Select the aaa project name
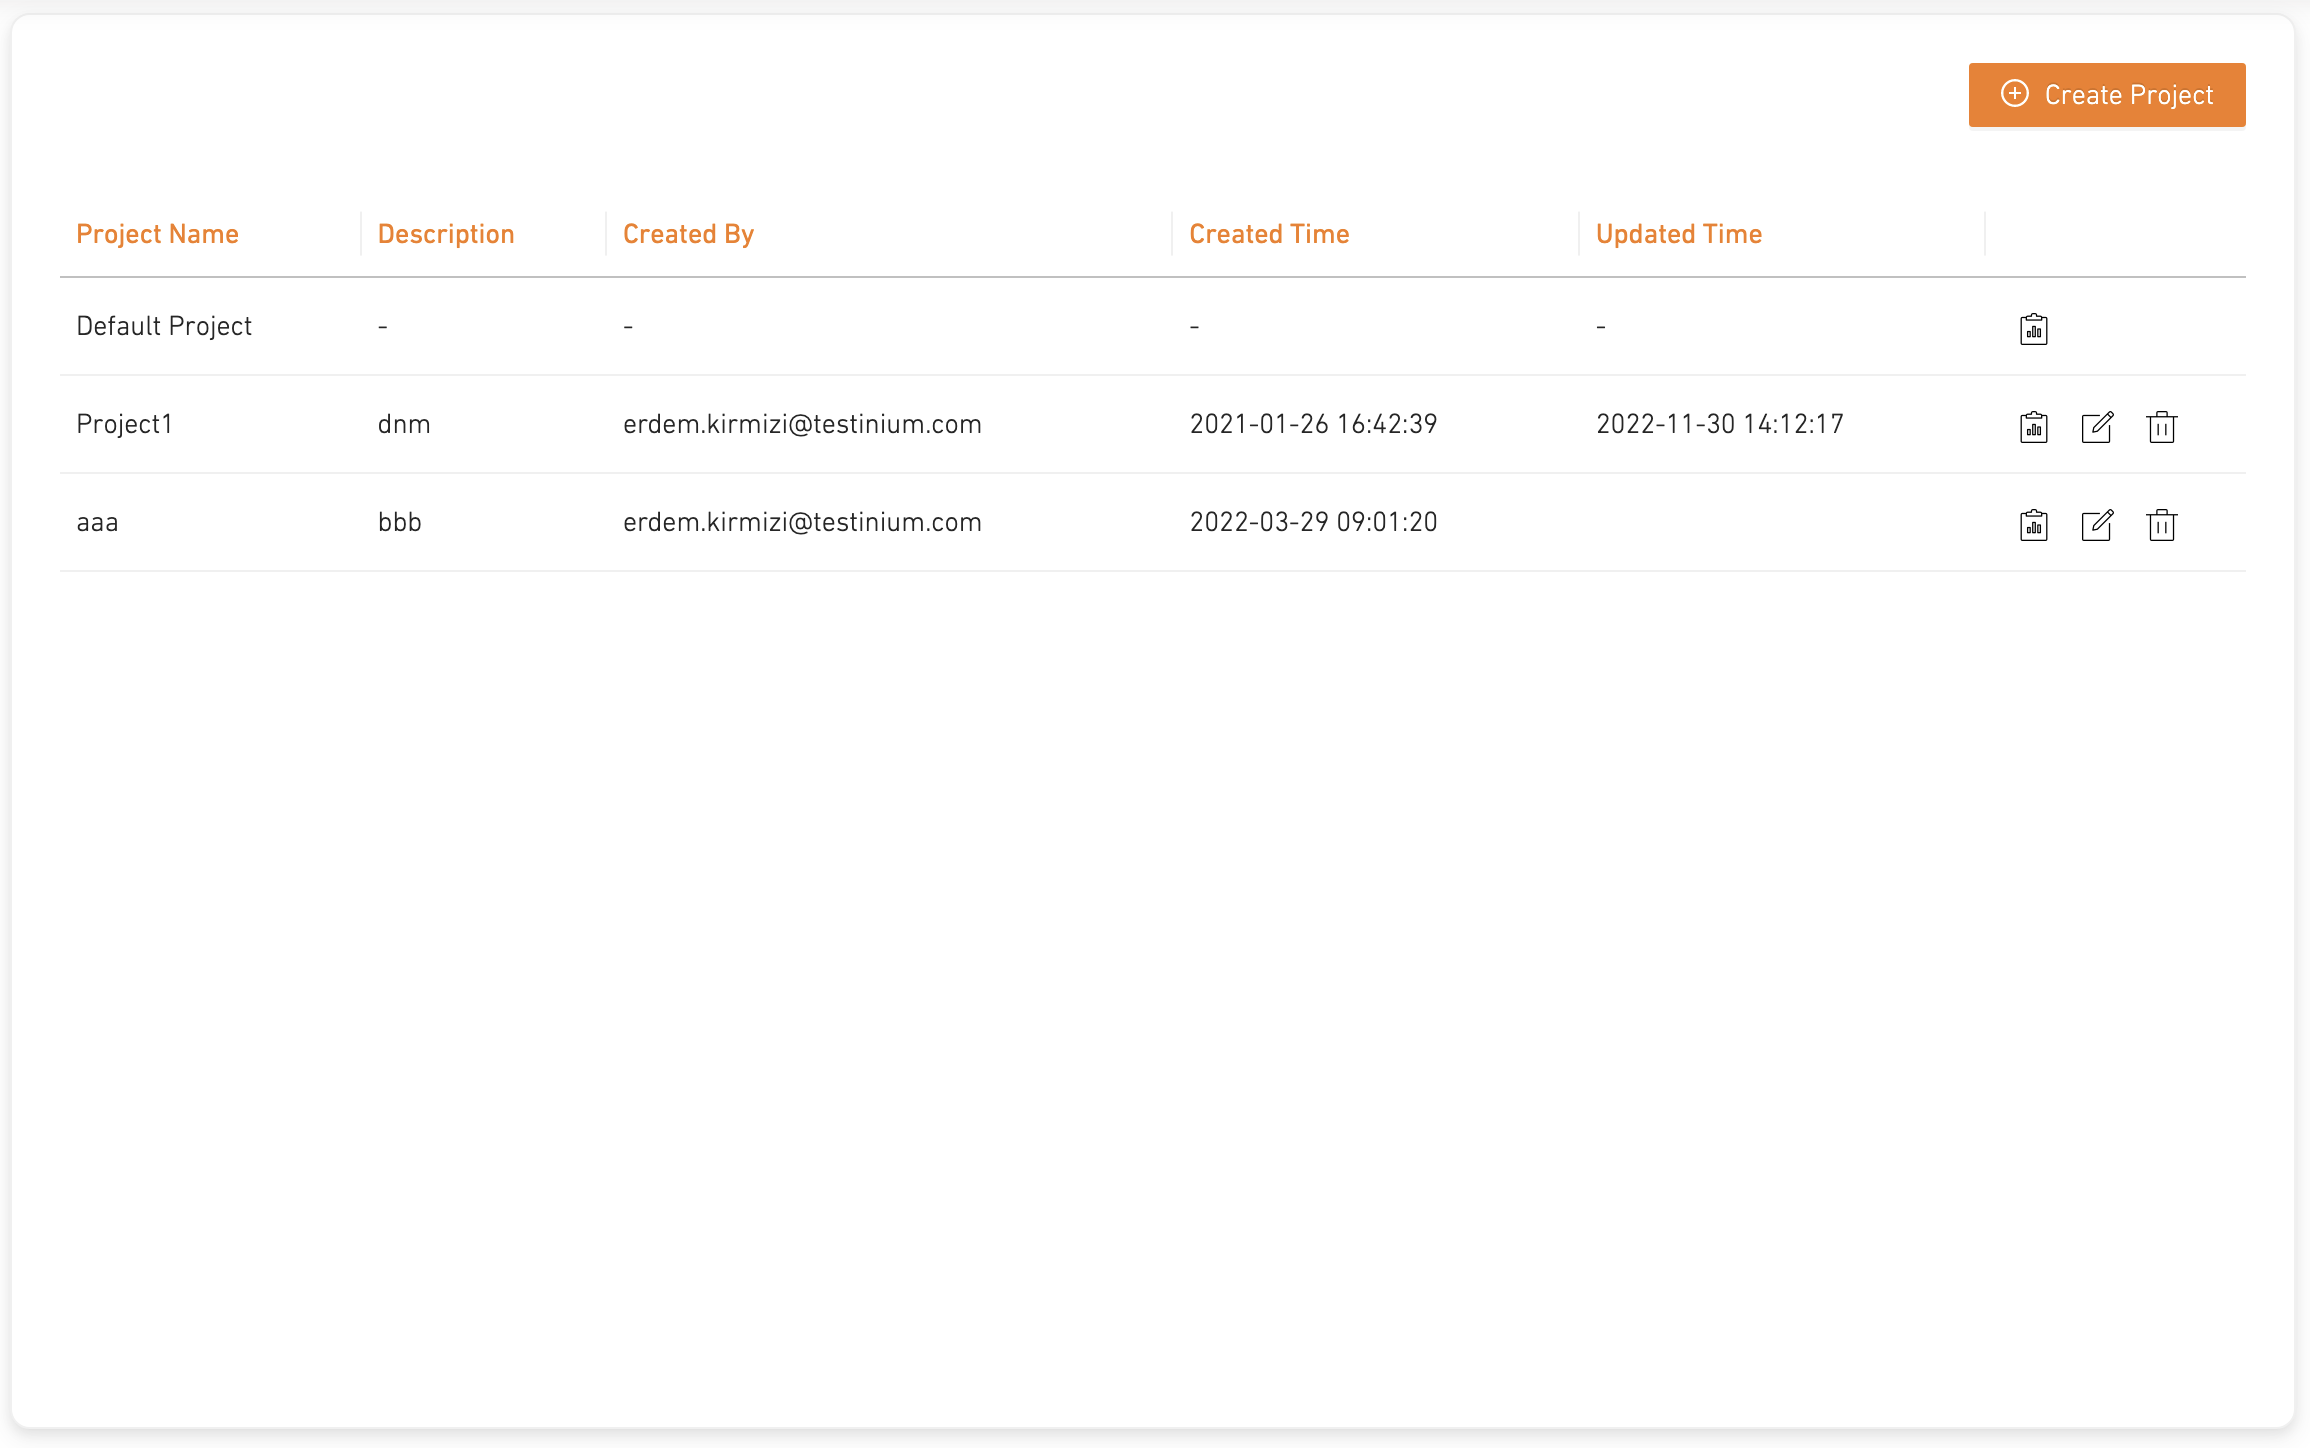Viewport: 2310px width, 1448px height. 97,522
